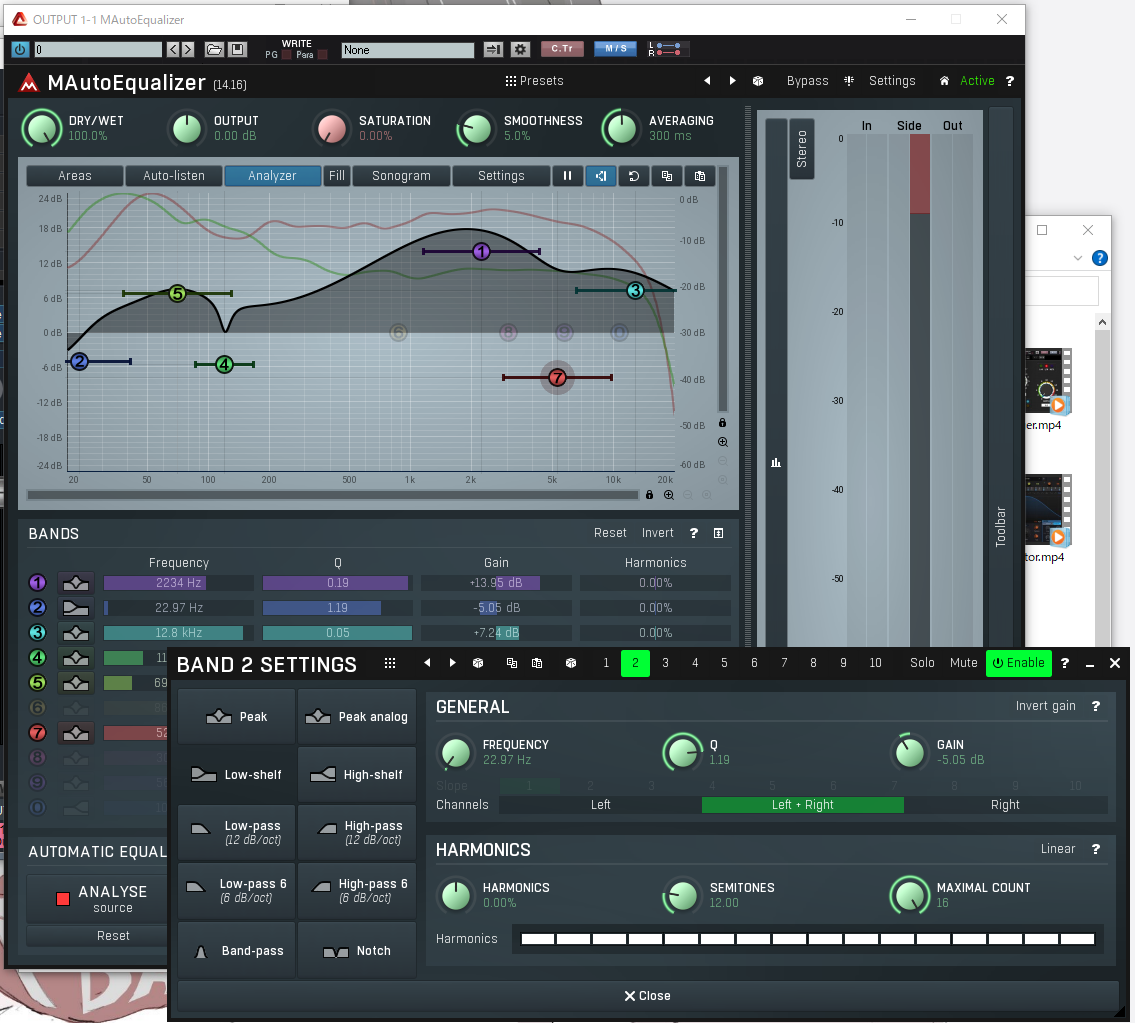
Task: Mute Band 2 in the settings header
Action: click(x=963, y=663)
